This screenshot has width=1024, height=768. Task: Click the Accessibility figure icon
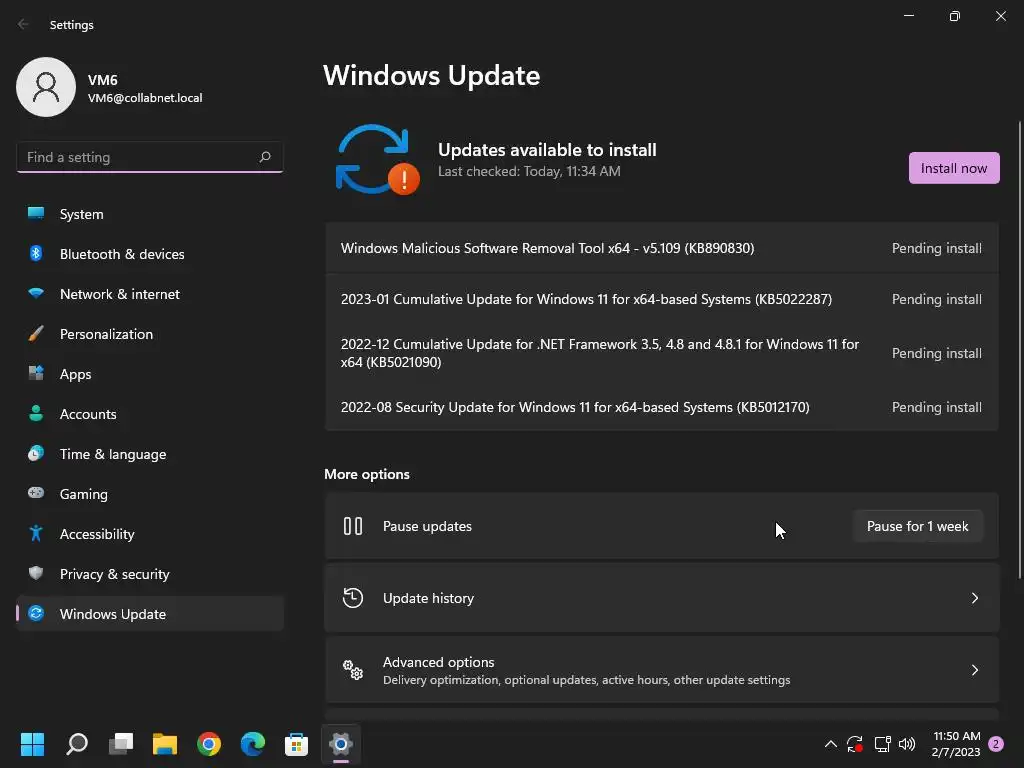point(36,534)
